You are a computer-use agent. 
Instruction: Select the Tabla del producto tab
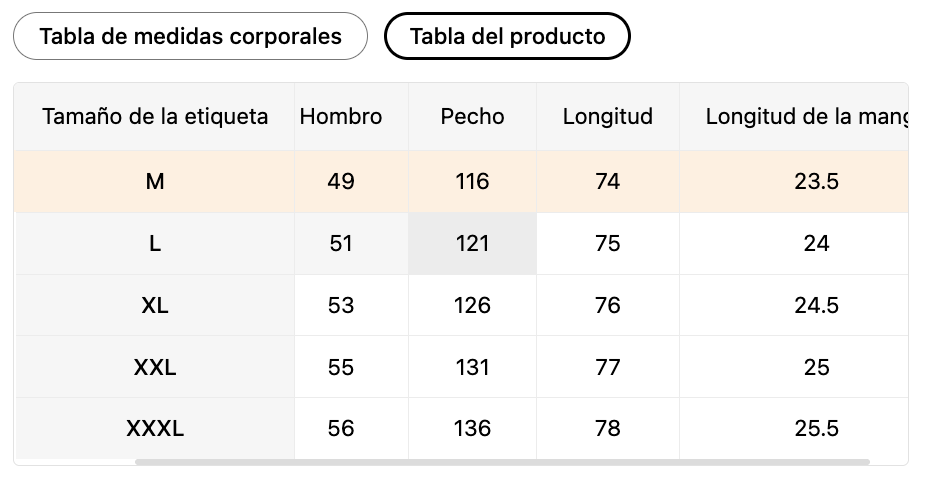coord(507,36)
